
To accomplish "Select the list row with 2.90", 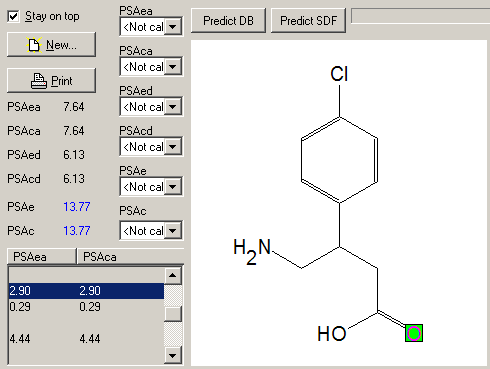I will coord(86,291).
